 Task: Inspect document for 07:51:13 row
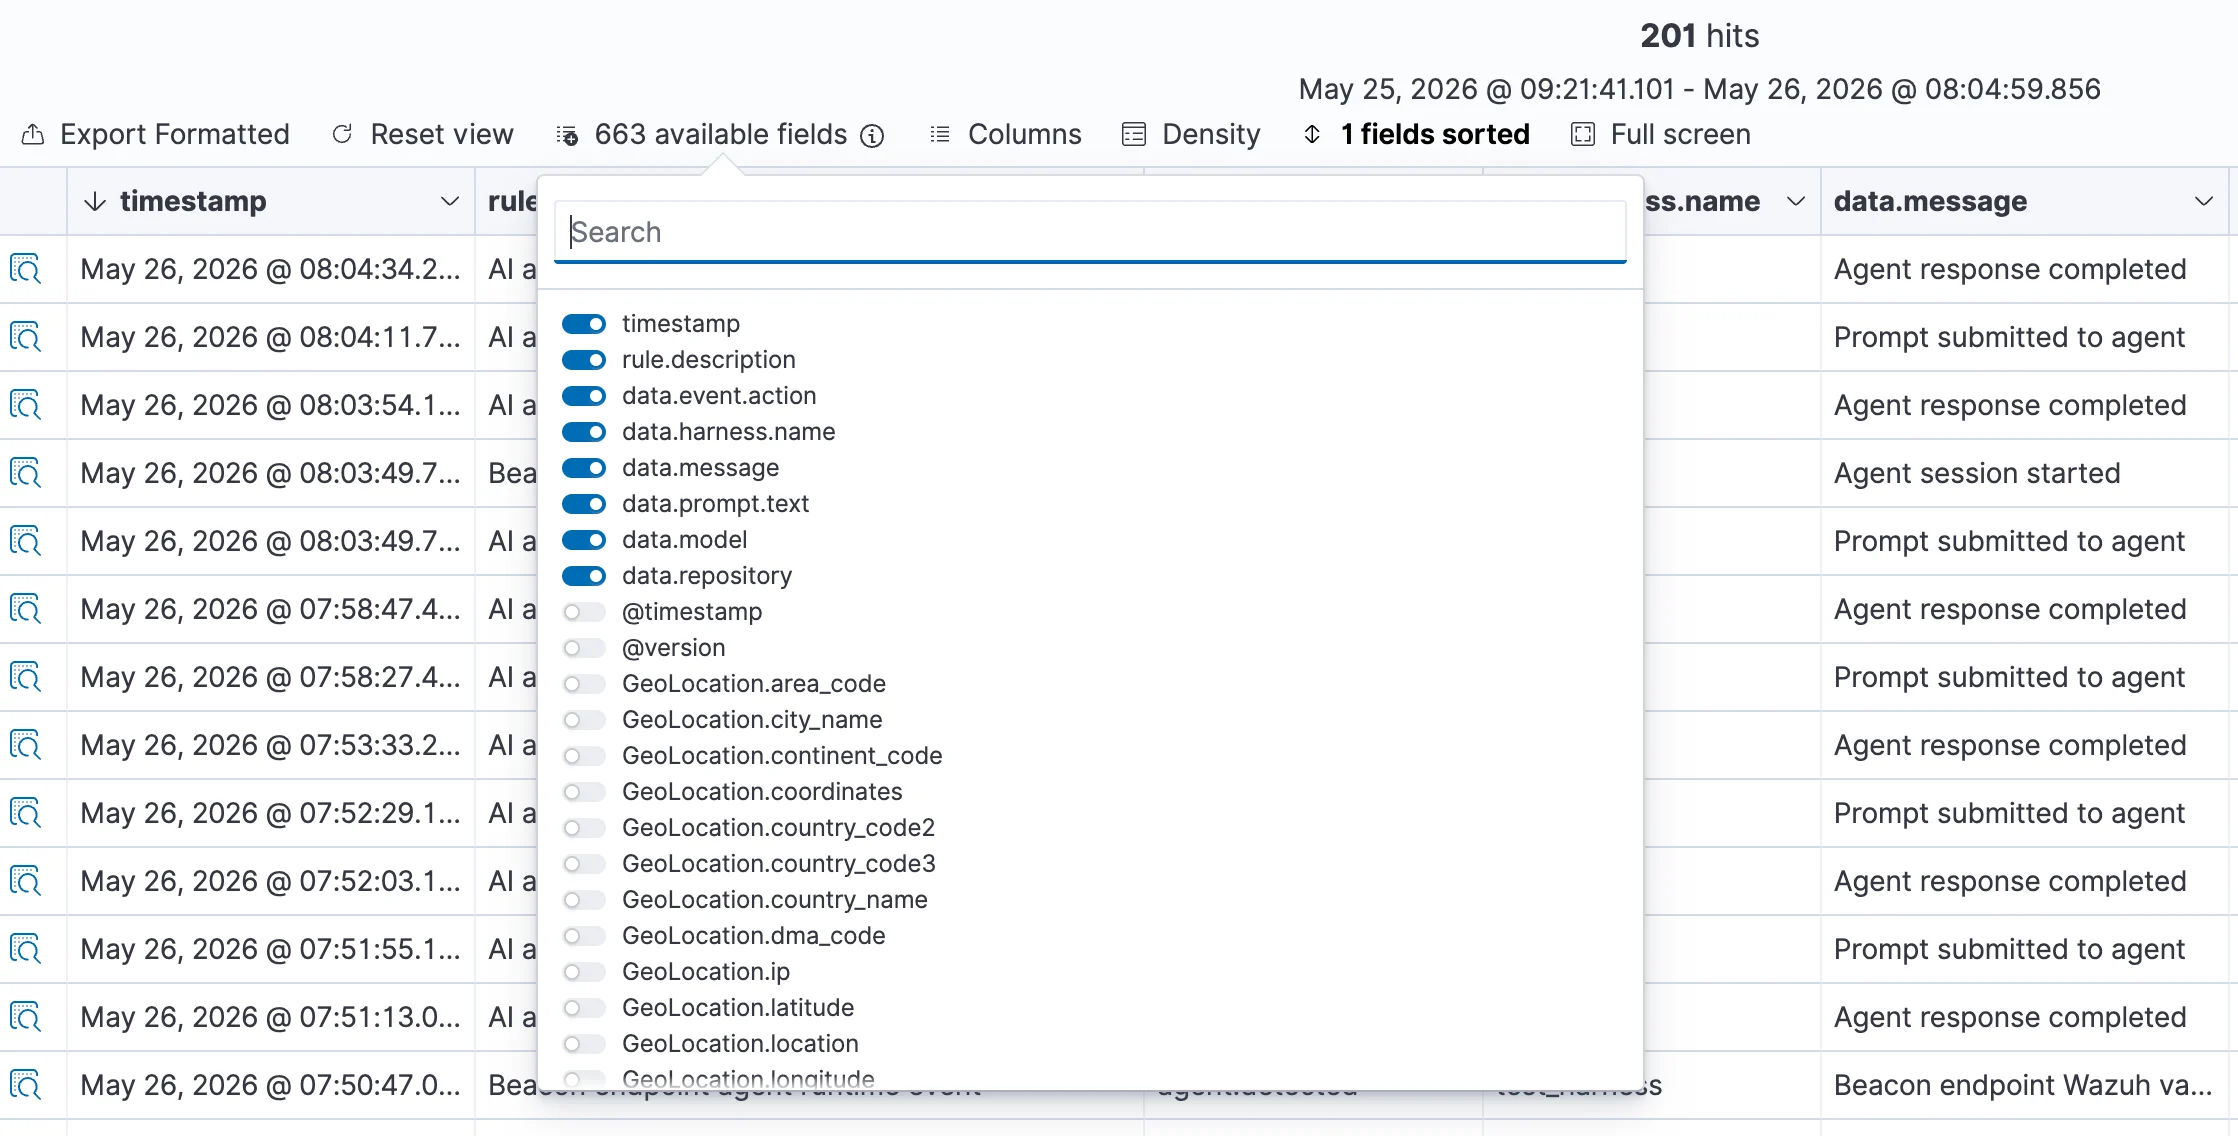25,1017
